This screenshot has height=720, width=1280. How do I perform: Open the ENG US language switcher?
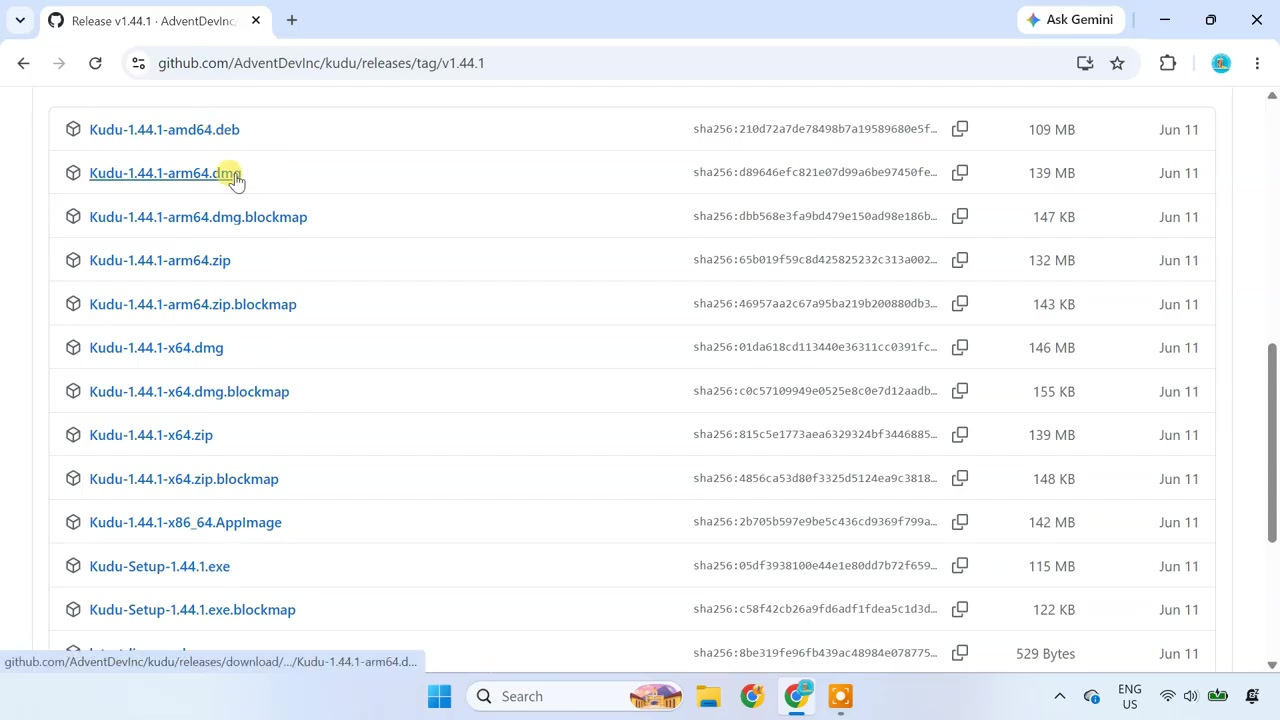(1130, 696)
